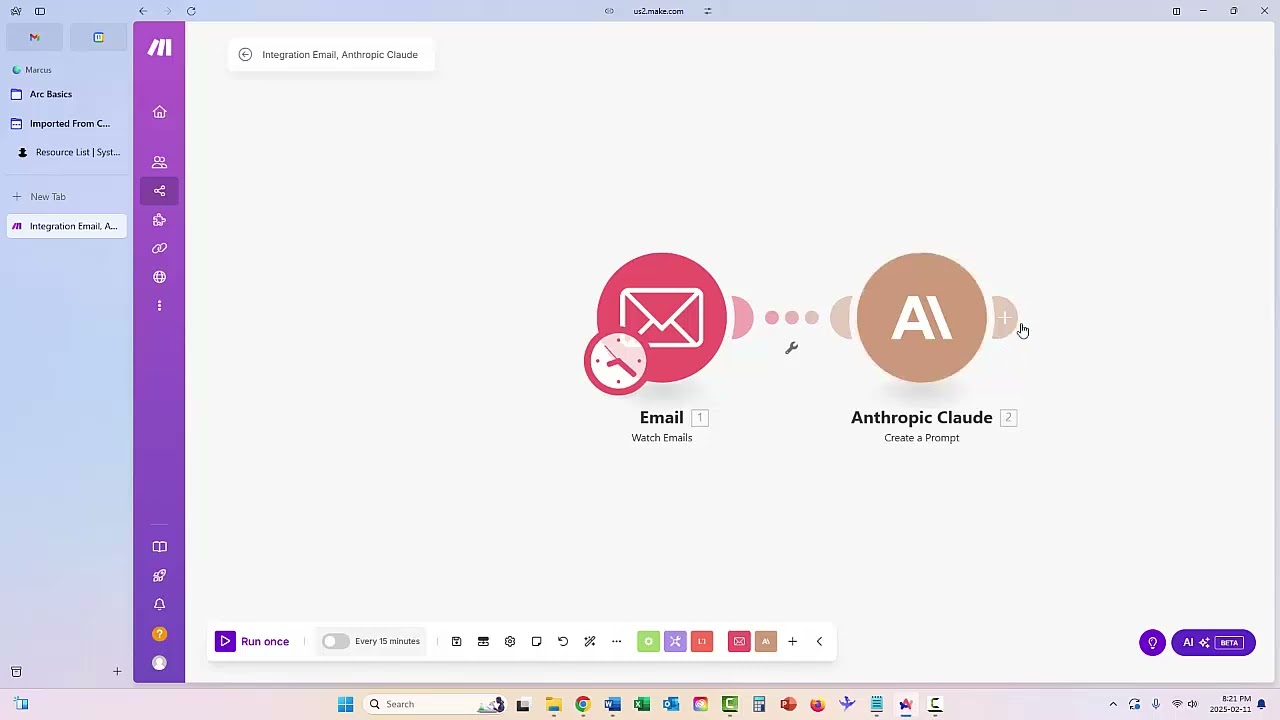
Task: Open scenario inputs and outputs icon
Action: [x=483, y=642]
